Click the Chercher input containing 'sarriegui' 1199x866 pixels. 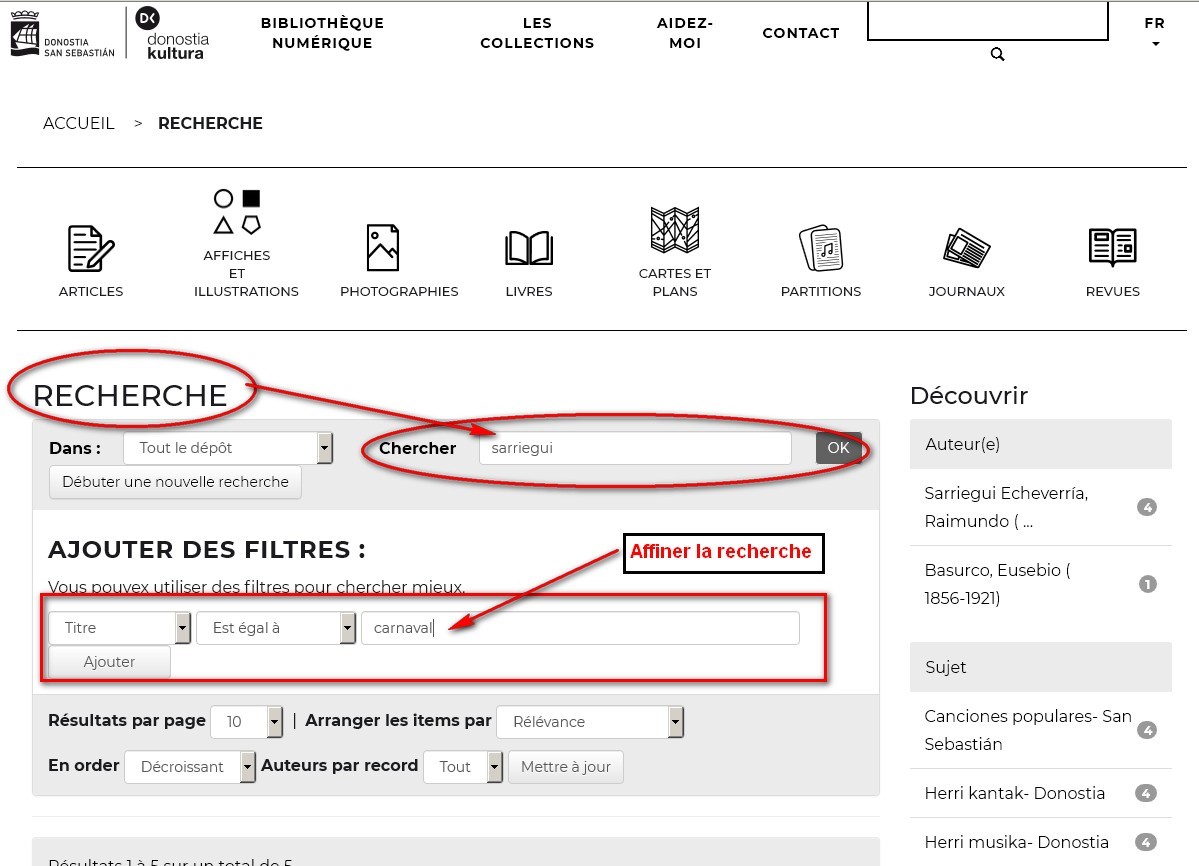pos(634,448)
